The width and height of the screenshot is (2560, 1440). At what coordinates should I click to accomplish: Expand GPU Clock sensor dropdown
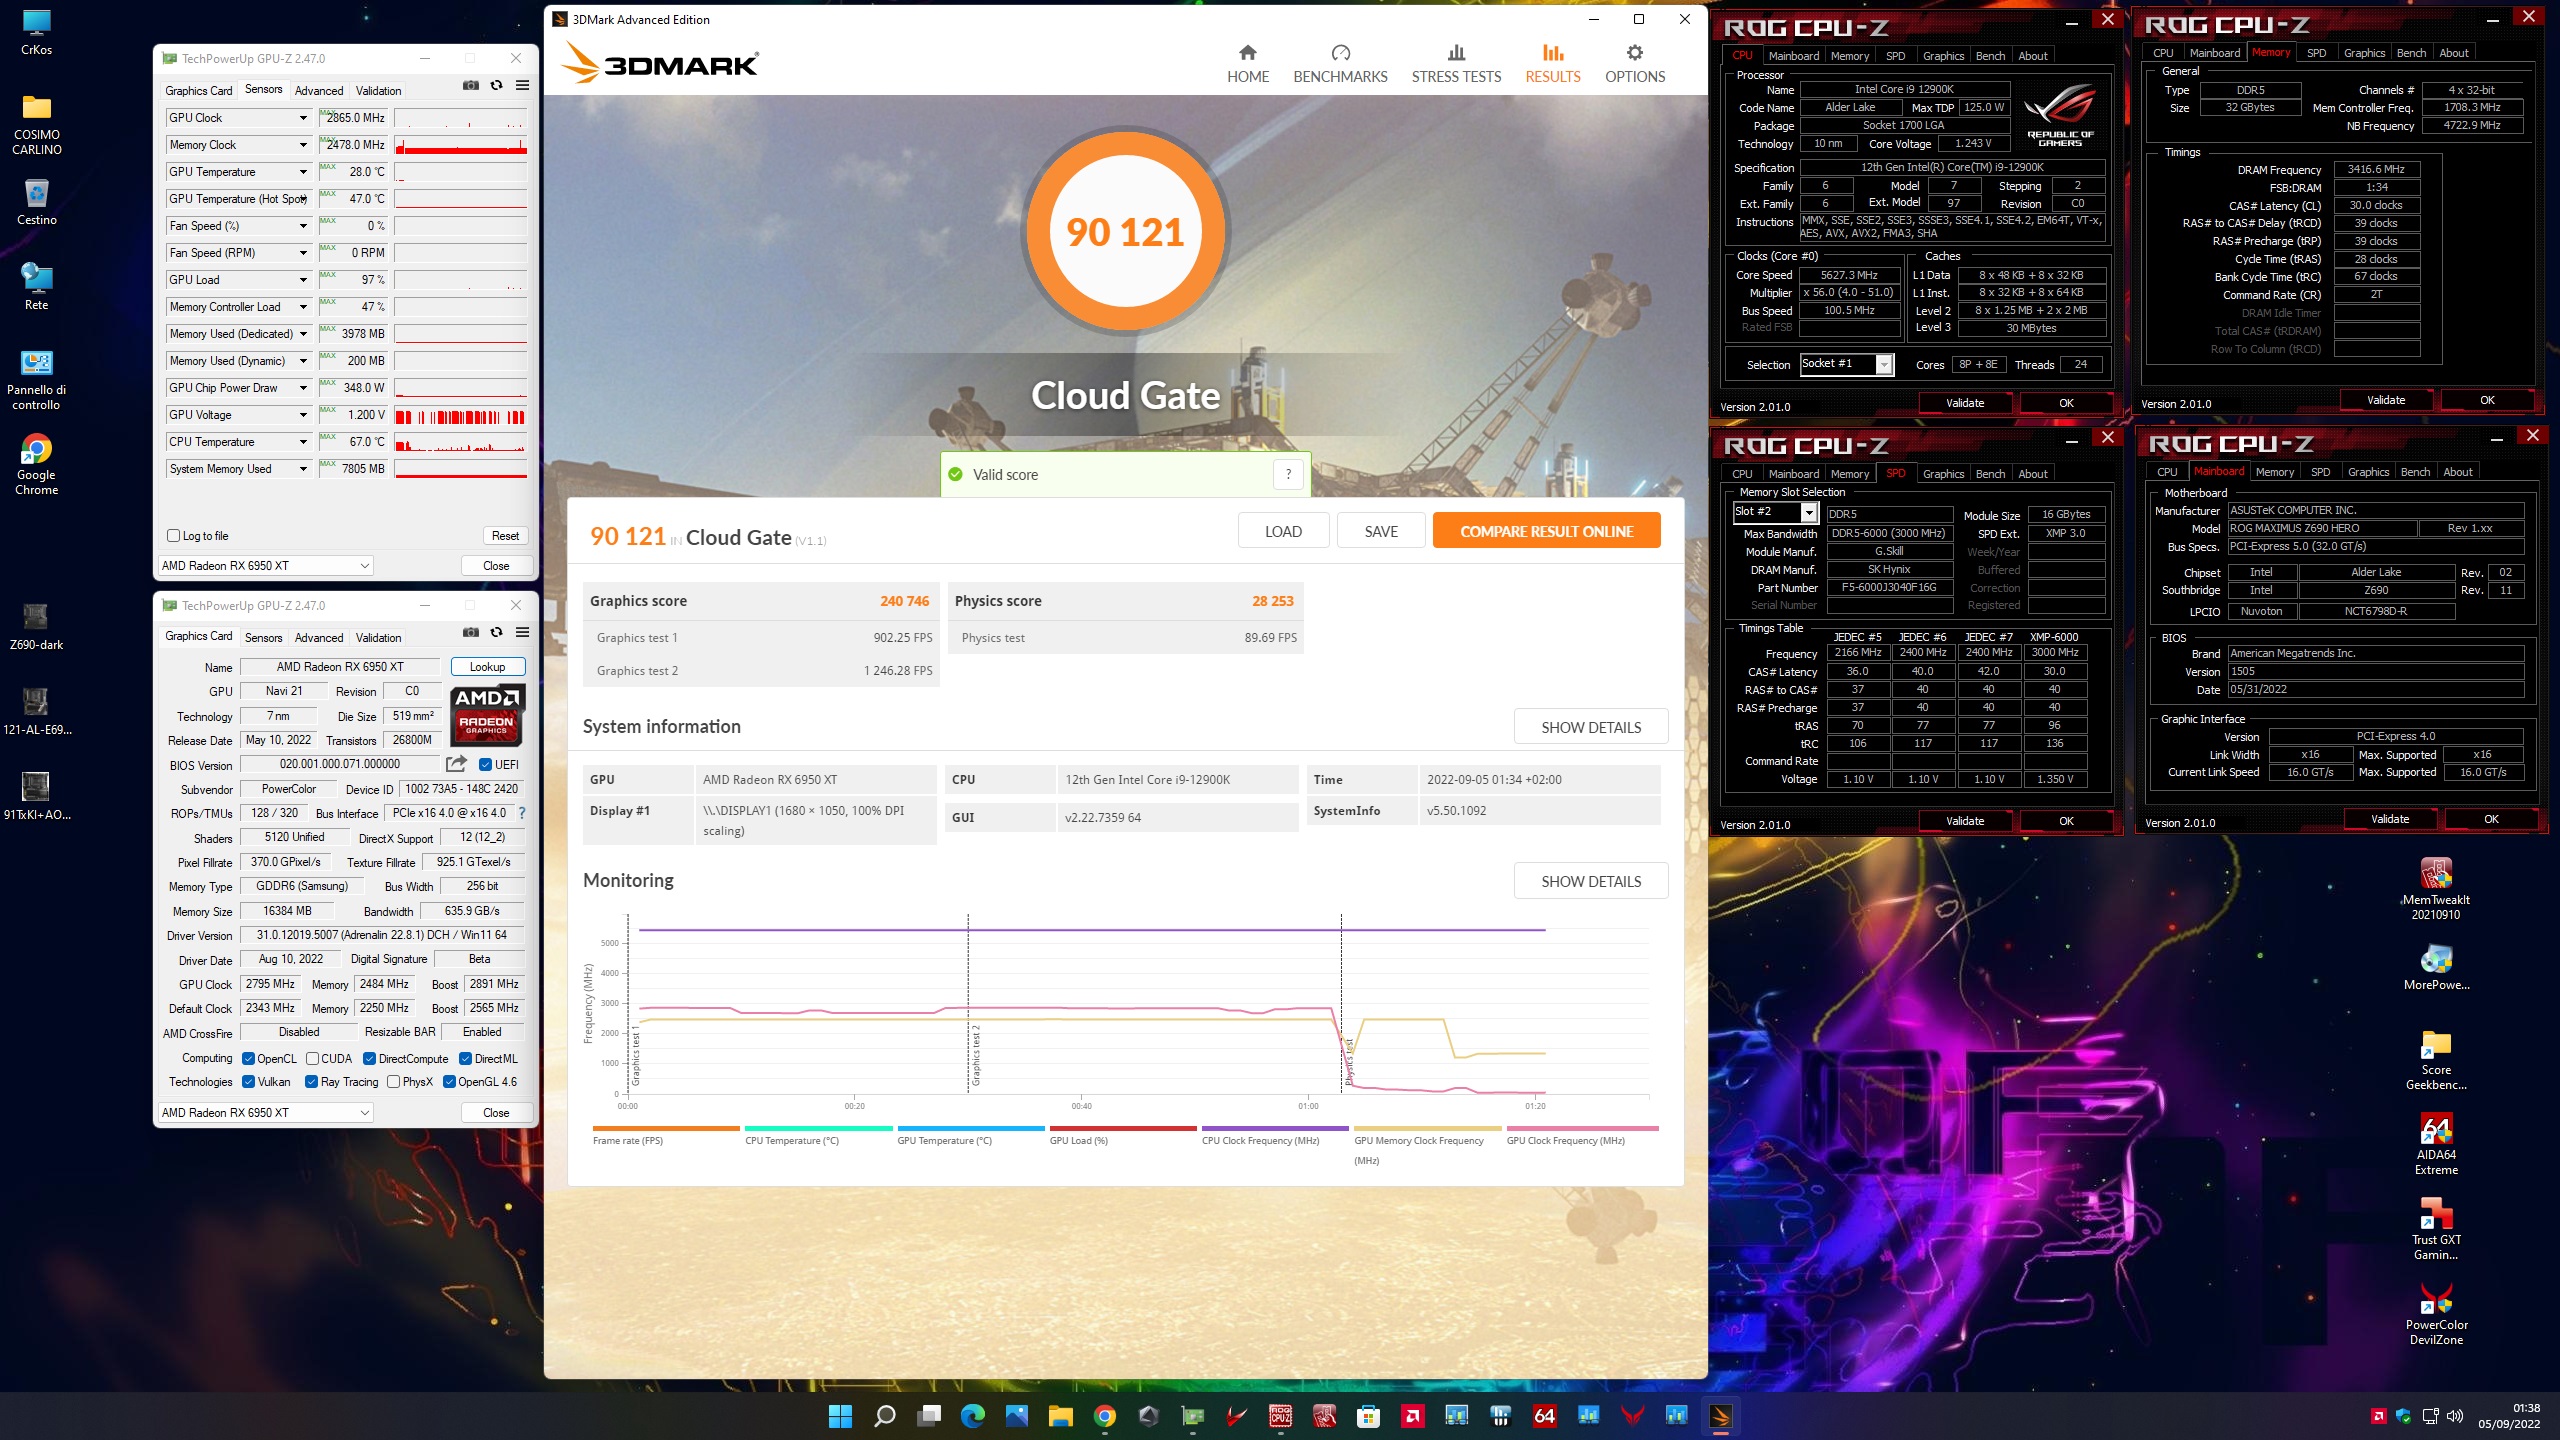303,118
